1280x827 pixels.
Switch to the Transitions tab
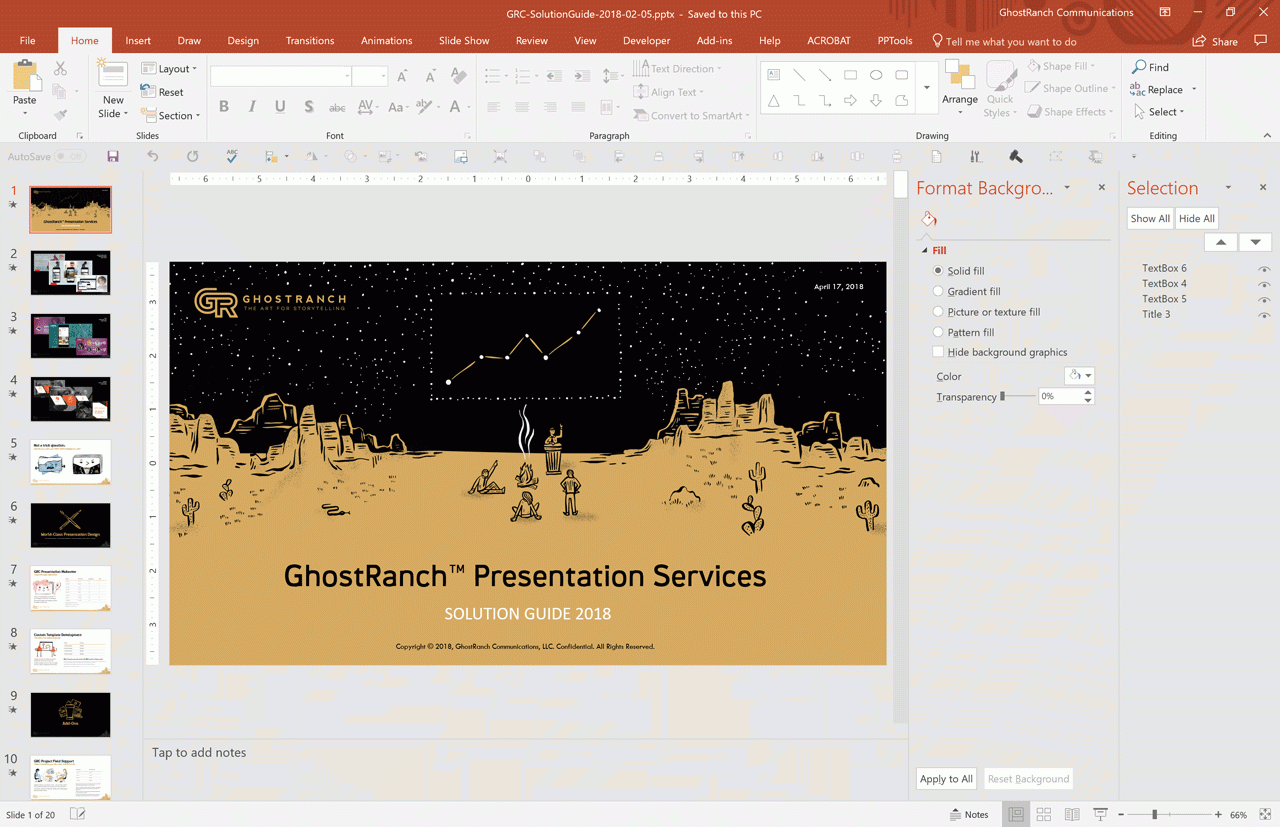(x=310, y=41)
